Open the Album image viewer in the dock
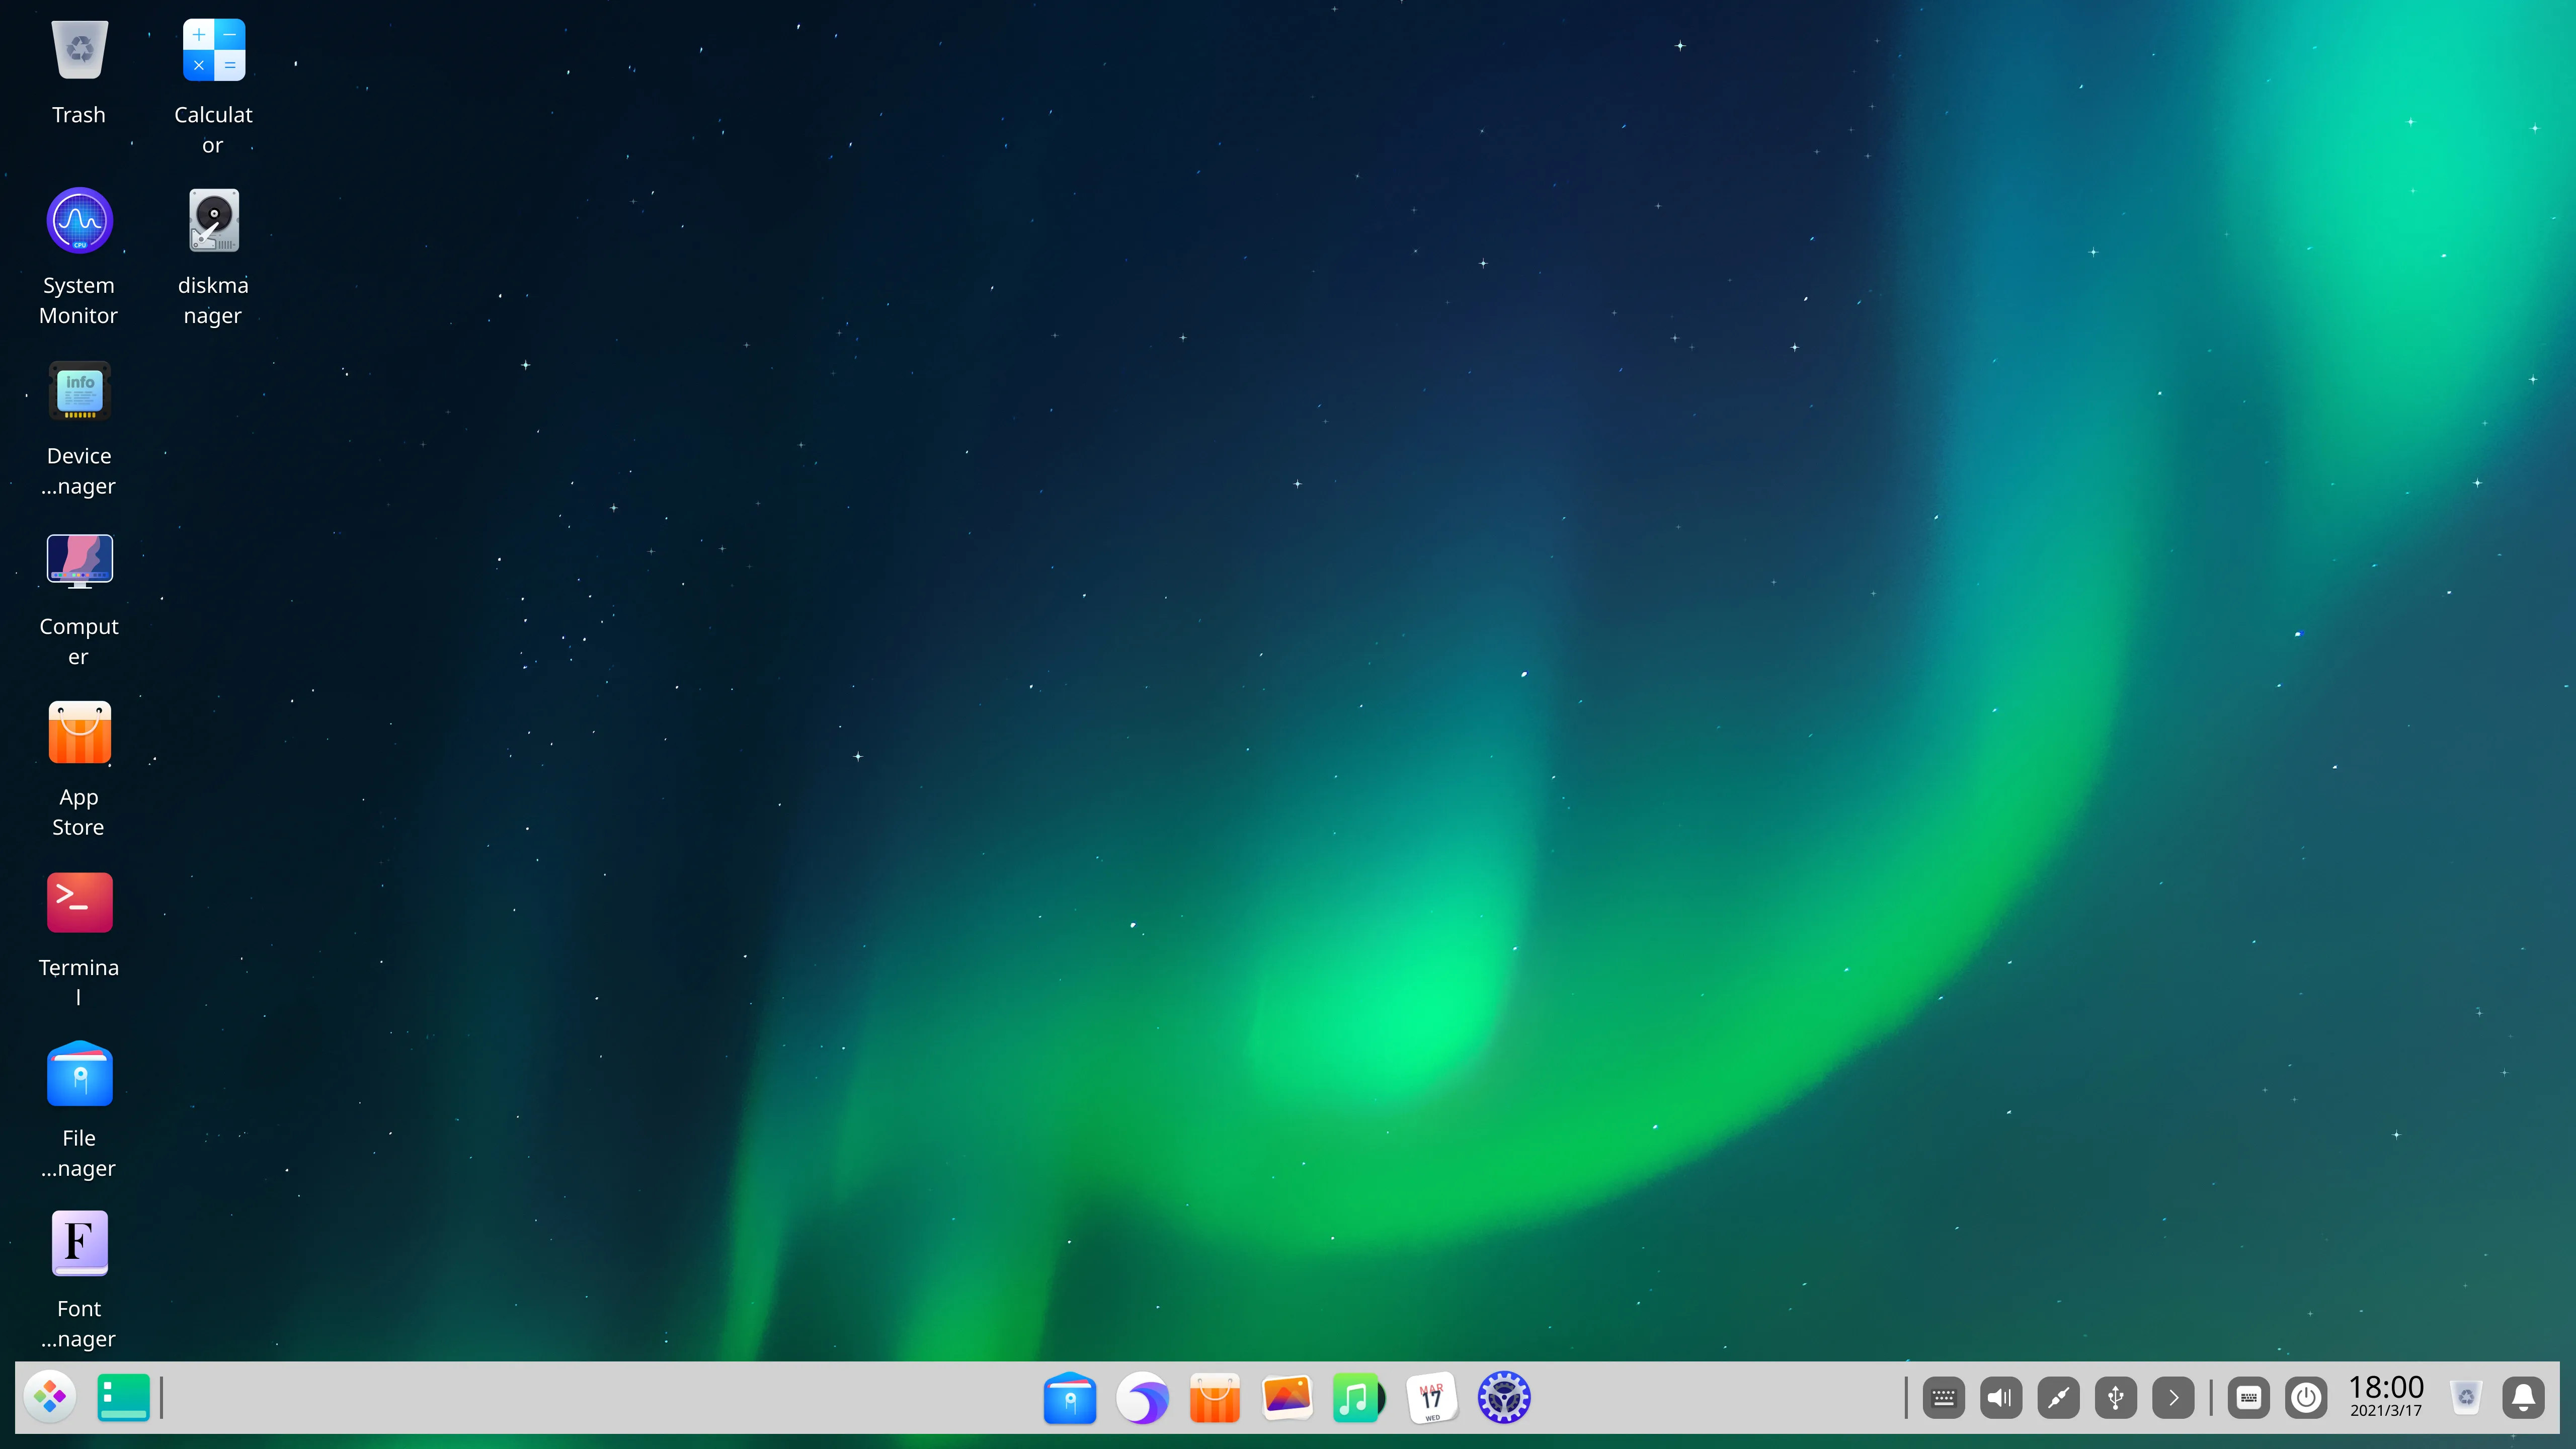The height and width of the screenshot is (1449, 2576). click(1286, 1397)
